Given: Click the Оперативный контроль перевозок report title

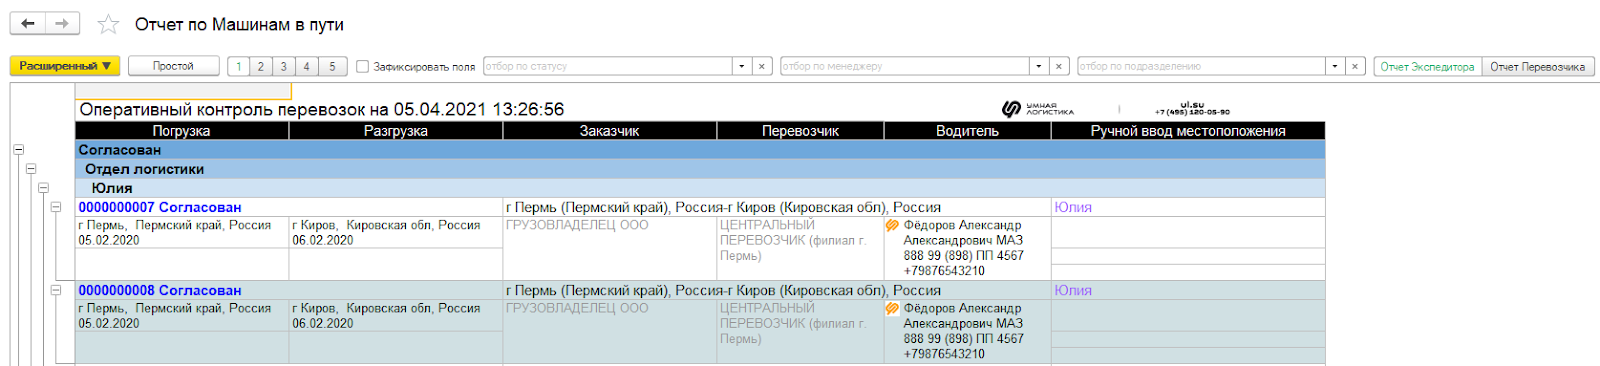Looking at the screenshot, I should (322, 109).
